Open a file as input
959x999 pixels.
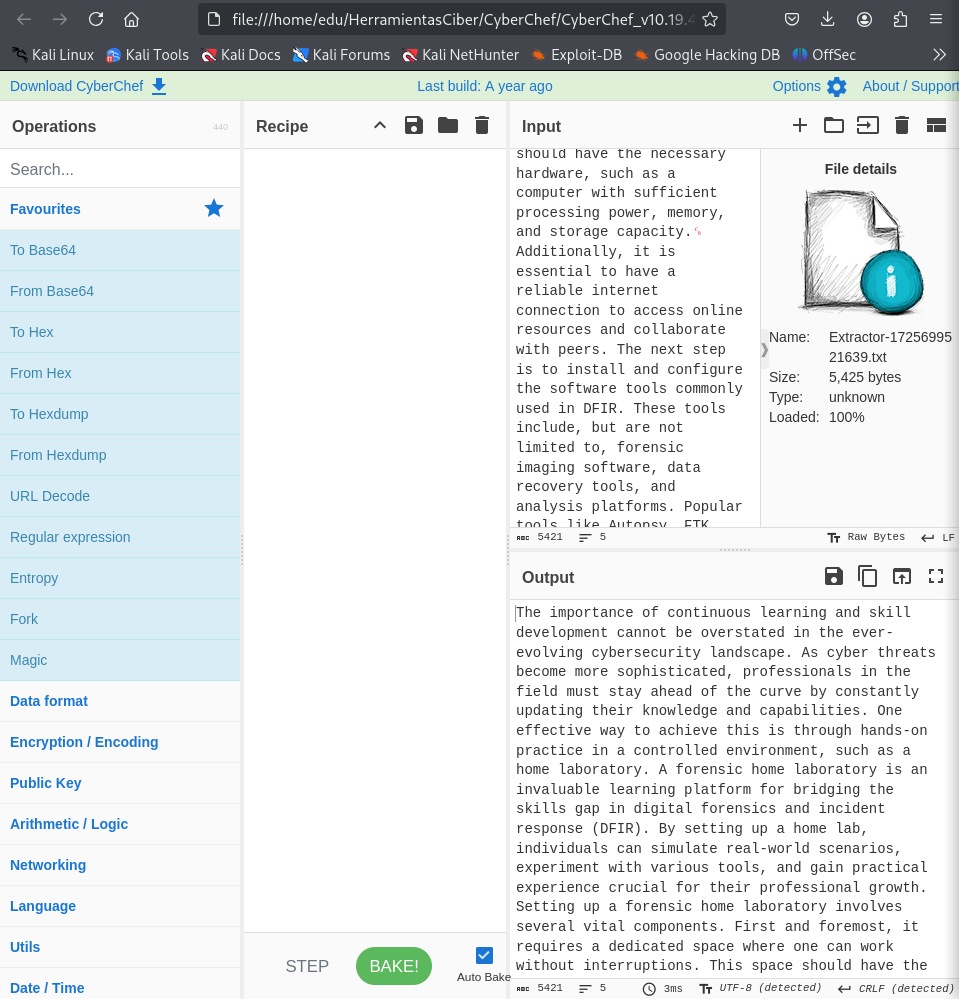click(x=867, y=126)
